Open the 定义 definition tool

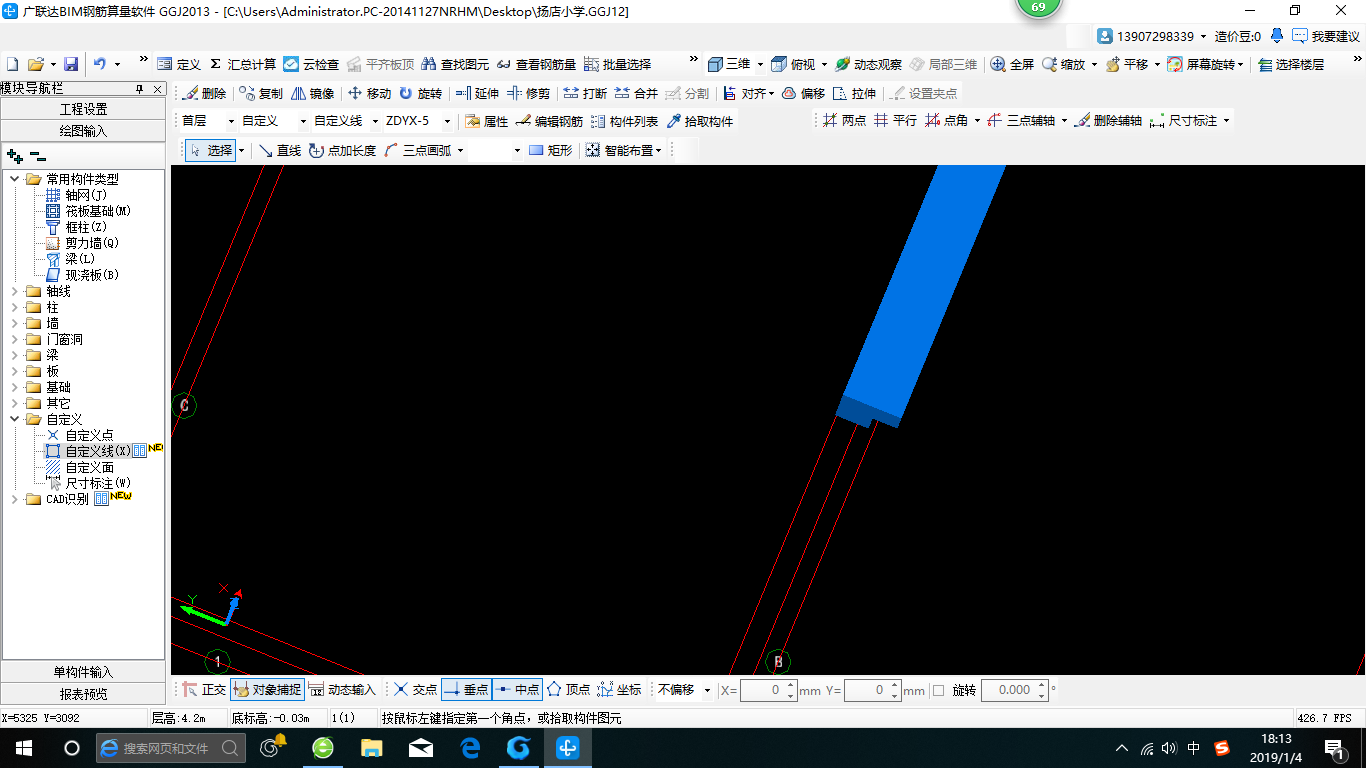coord(179,64)
